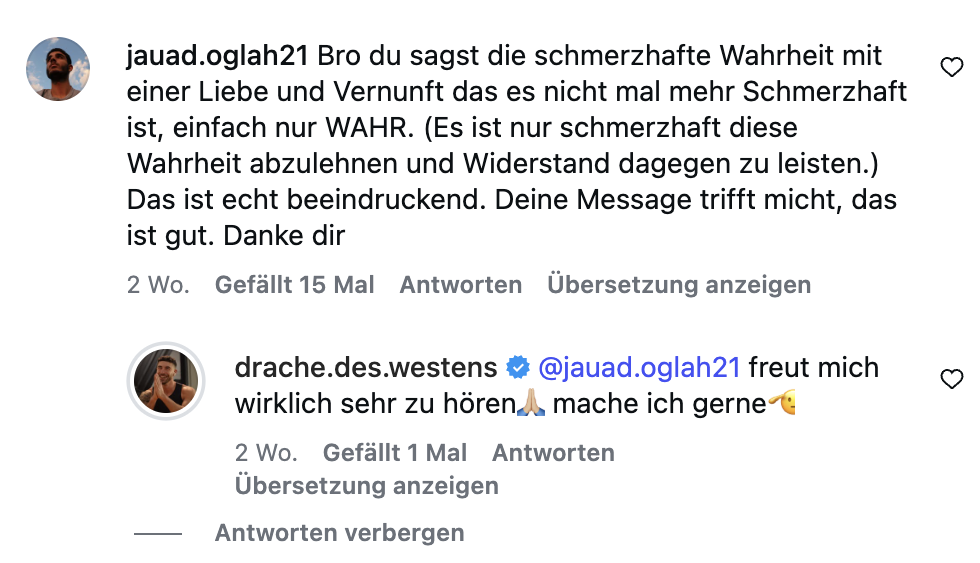The width and height of the screenshot is (980, 563).
Task: Open jauad.oglah21's profile picture
Action: coord(58,70)
